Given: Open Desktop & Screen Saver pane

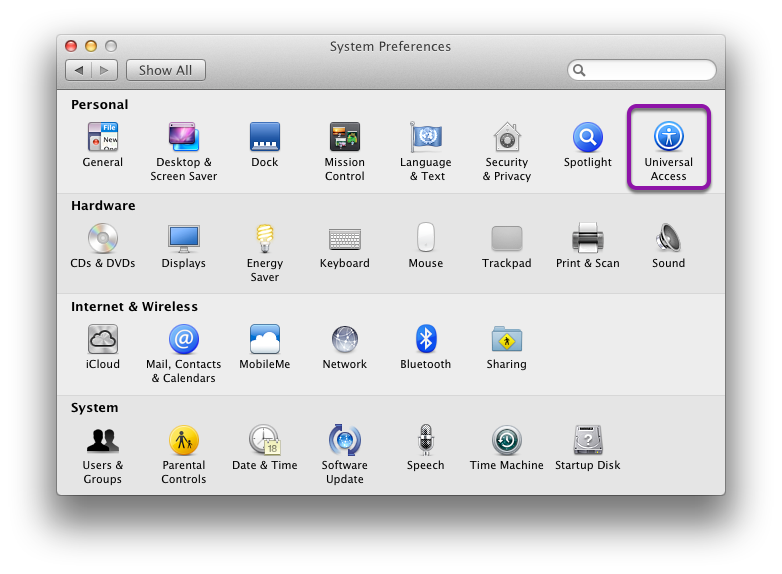Looking at the screenshot, I should click(x=184, y=152).
